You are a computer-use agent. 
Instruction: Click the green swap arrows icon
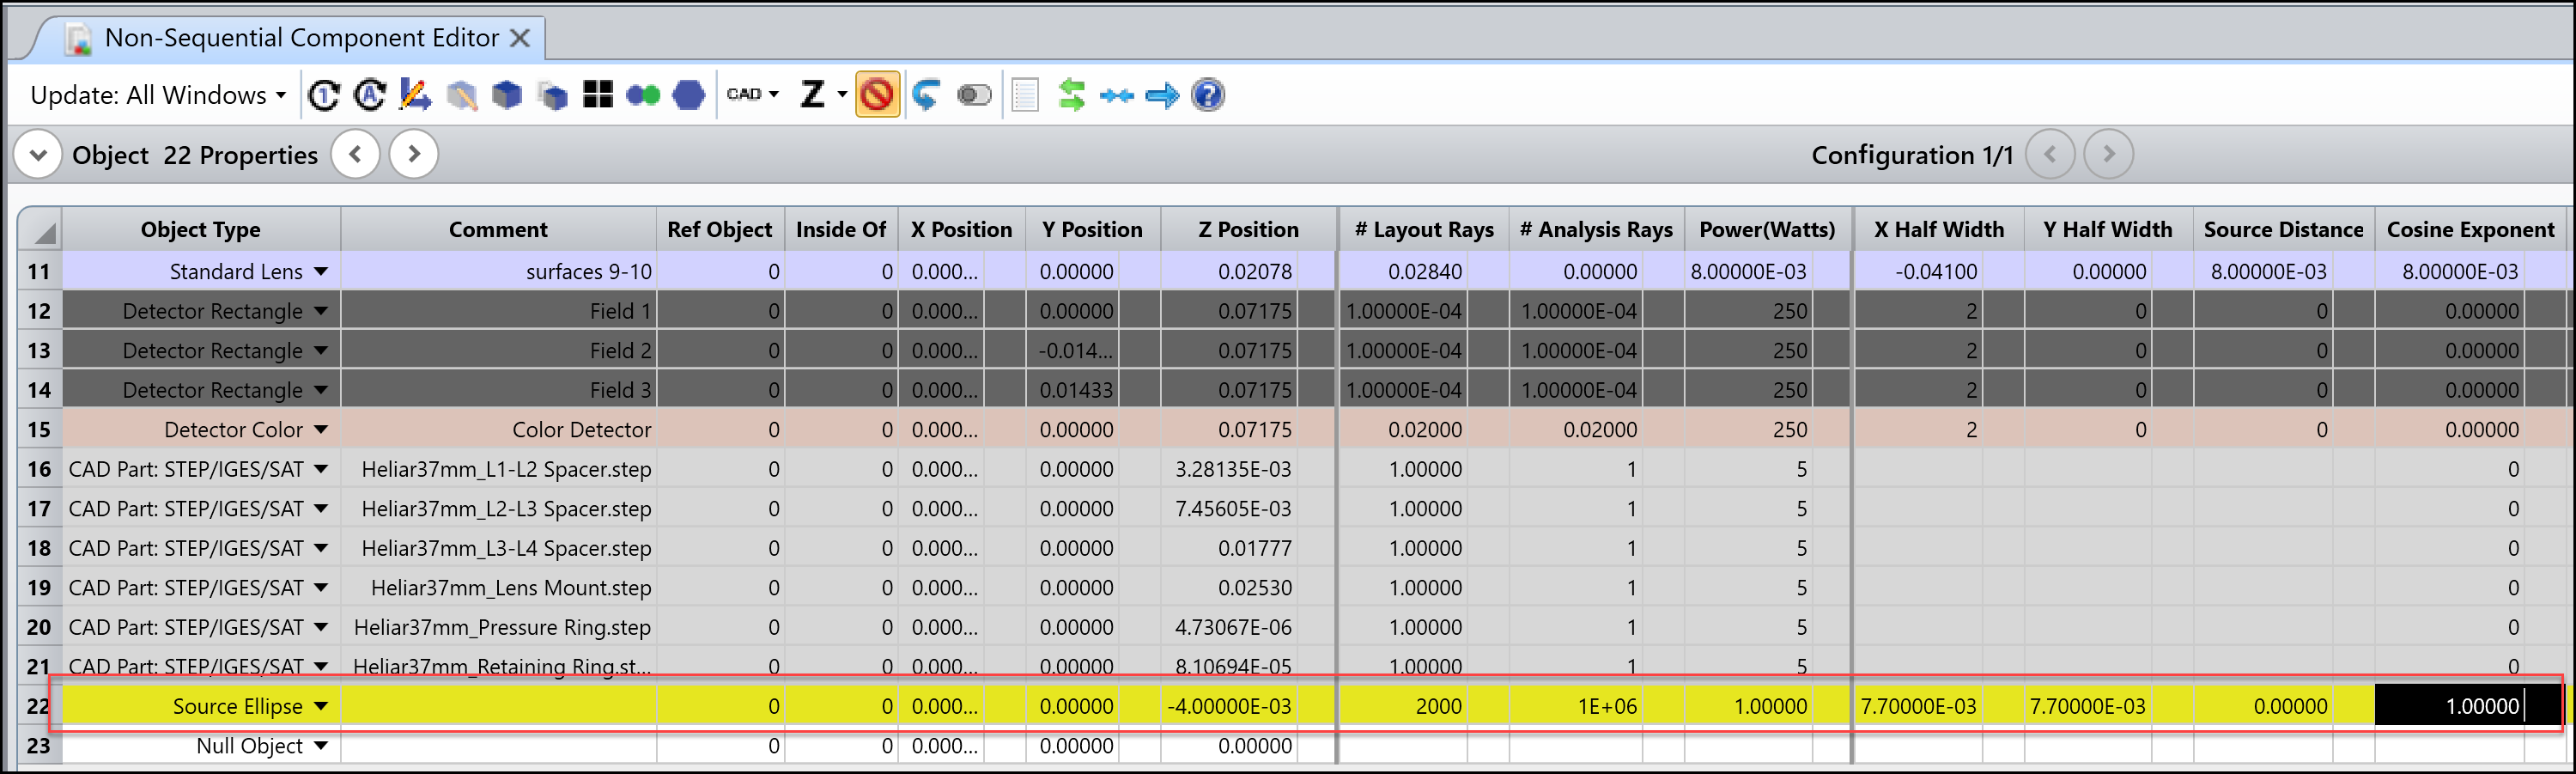tap(1071, 95)
